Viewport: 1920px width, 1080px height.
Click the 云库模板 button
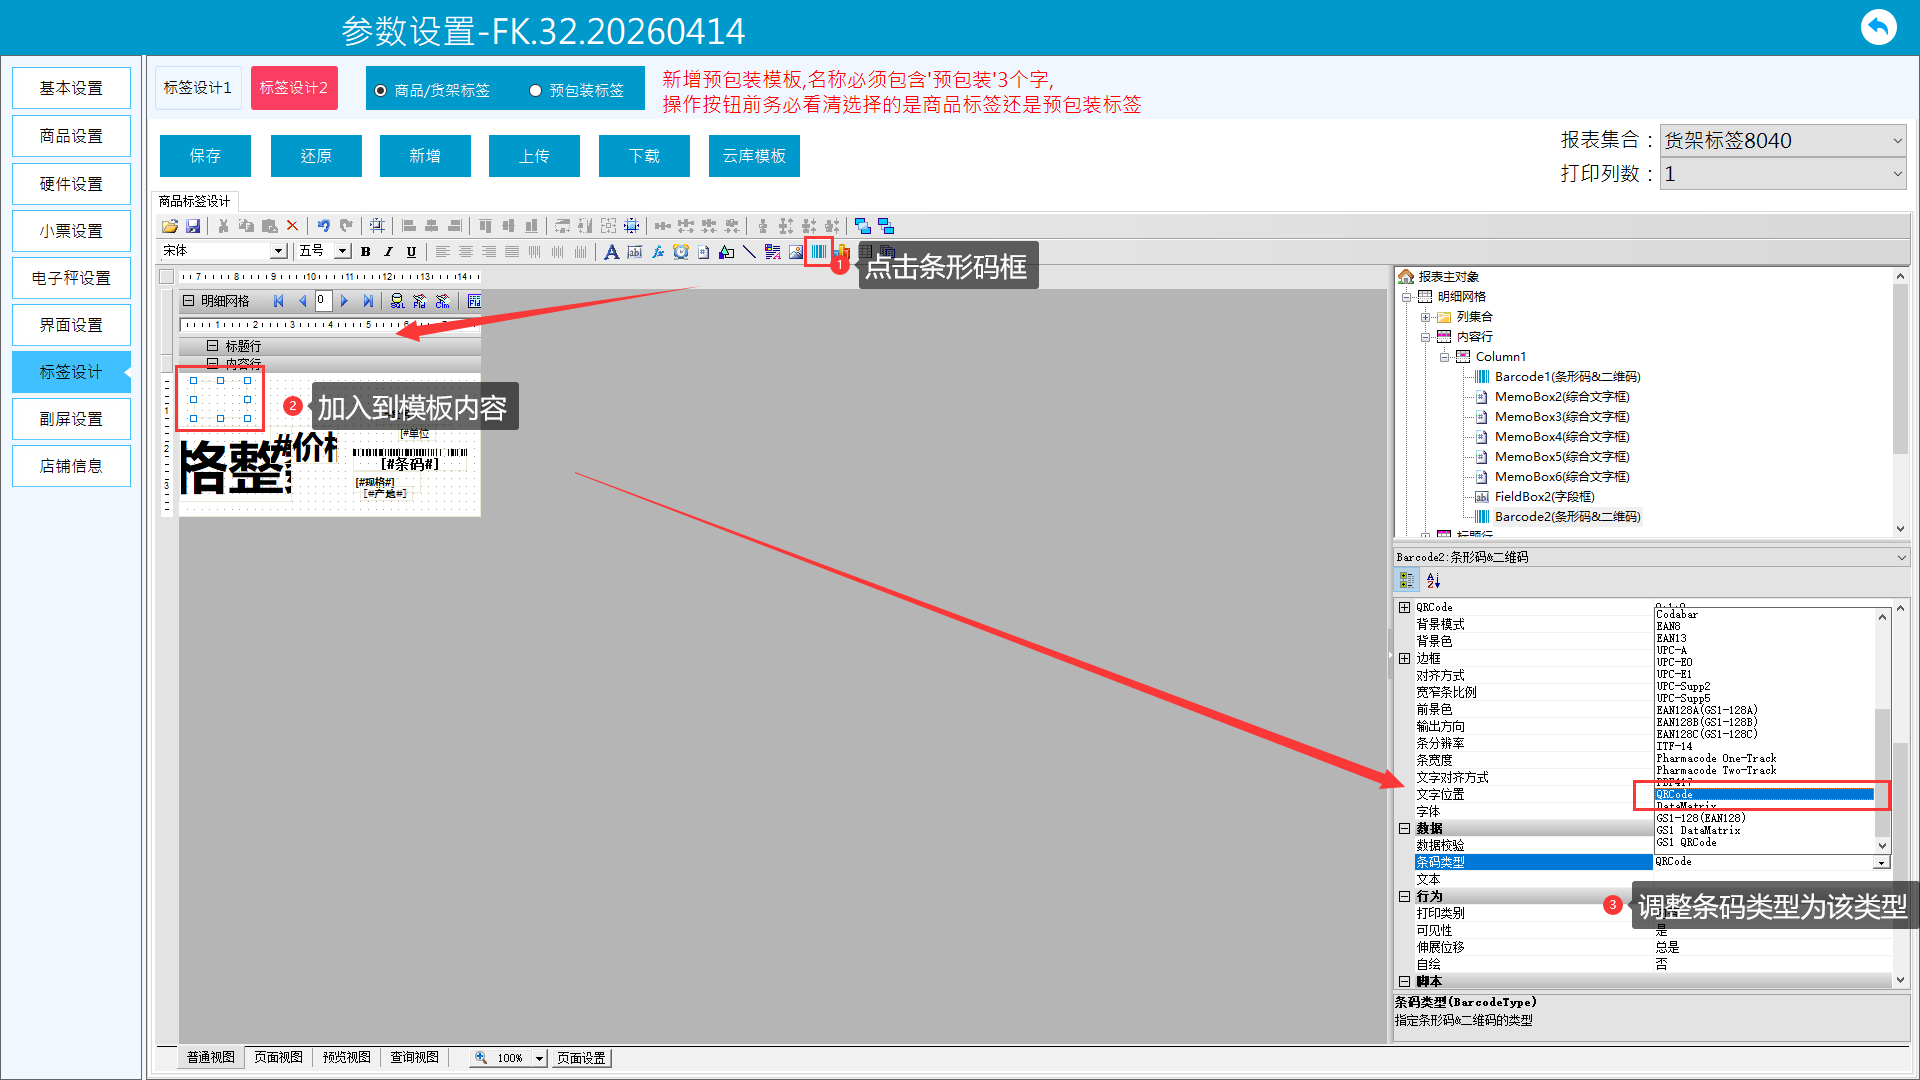pos(754,156)
